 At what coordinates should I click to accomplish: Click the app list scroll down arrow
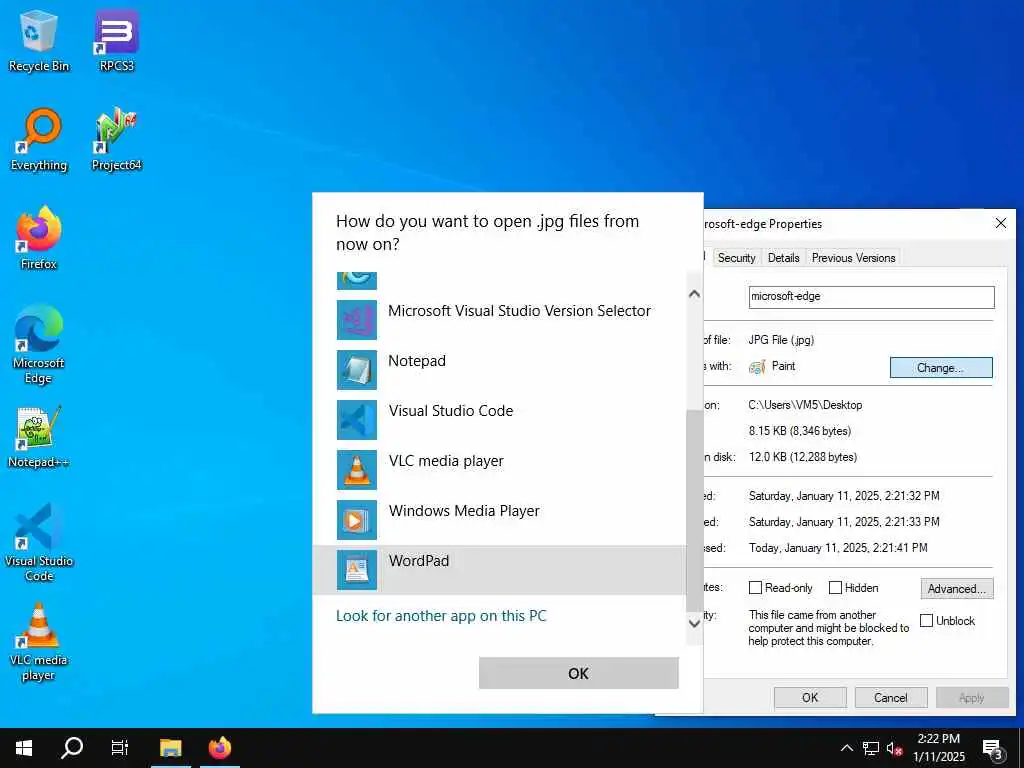point(694,624)
